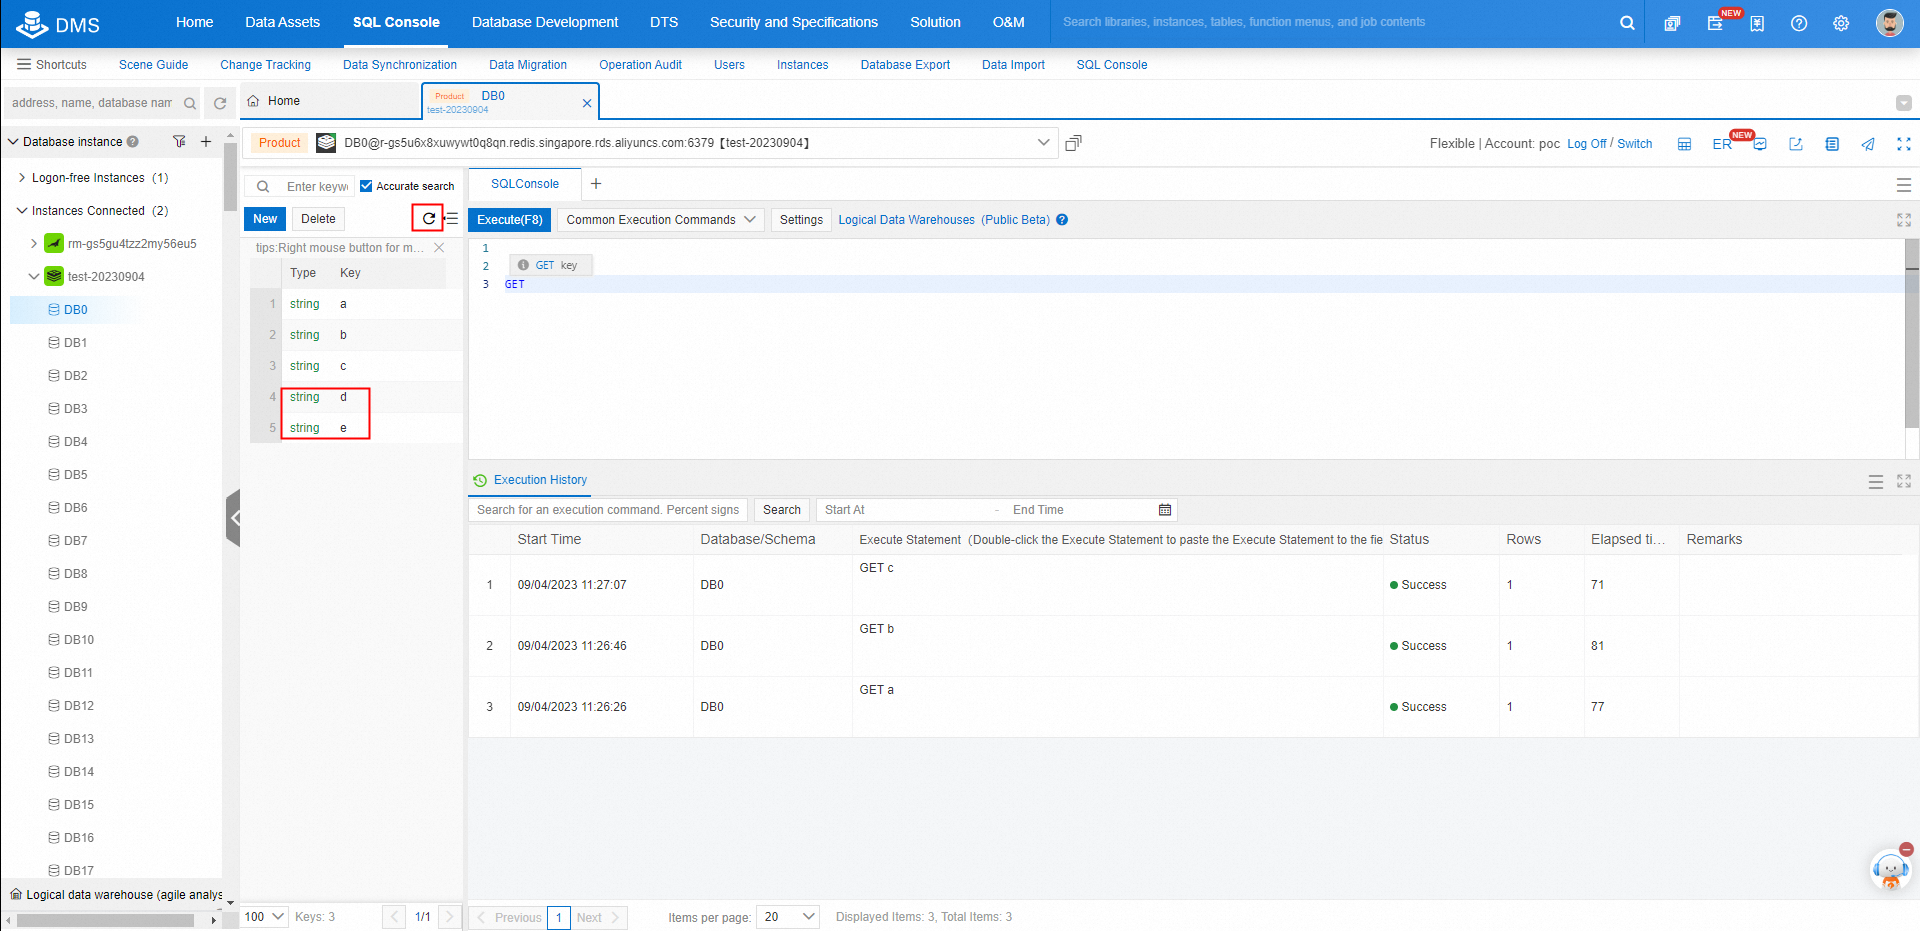
Task: Select the SQLConsole tab
Action: click(x=525, y=184)
